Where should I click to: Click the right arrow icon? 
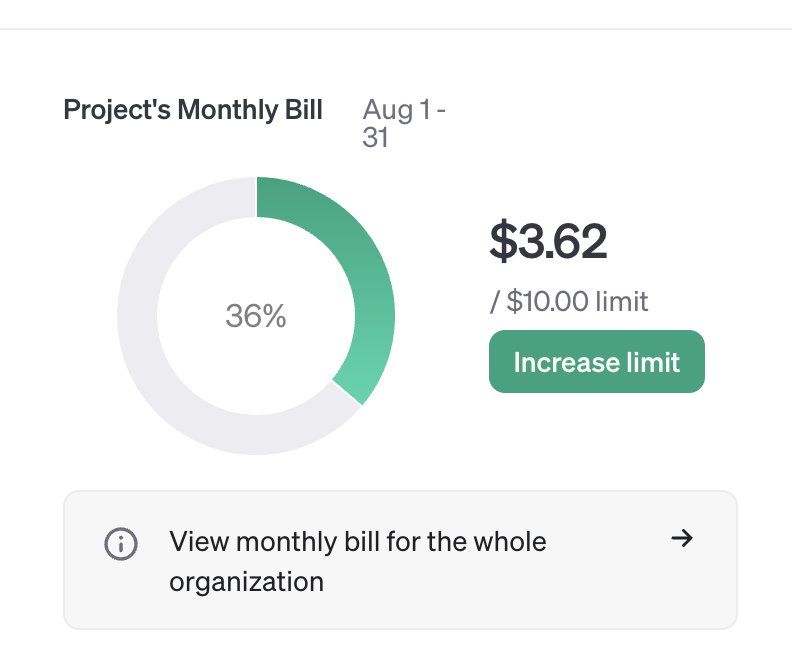click(x=682, y=539)
